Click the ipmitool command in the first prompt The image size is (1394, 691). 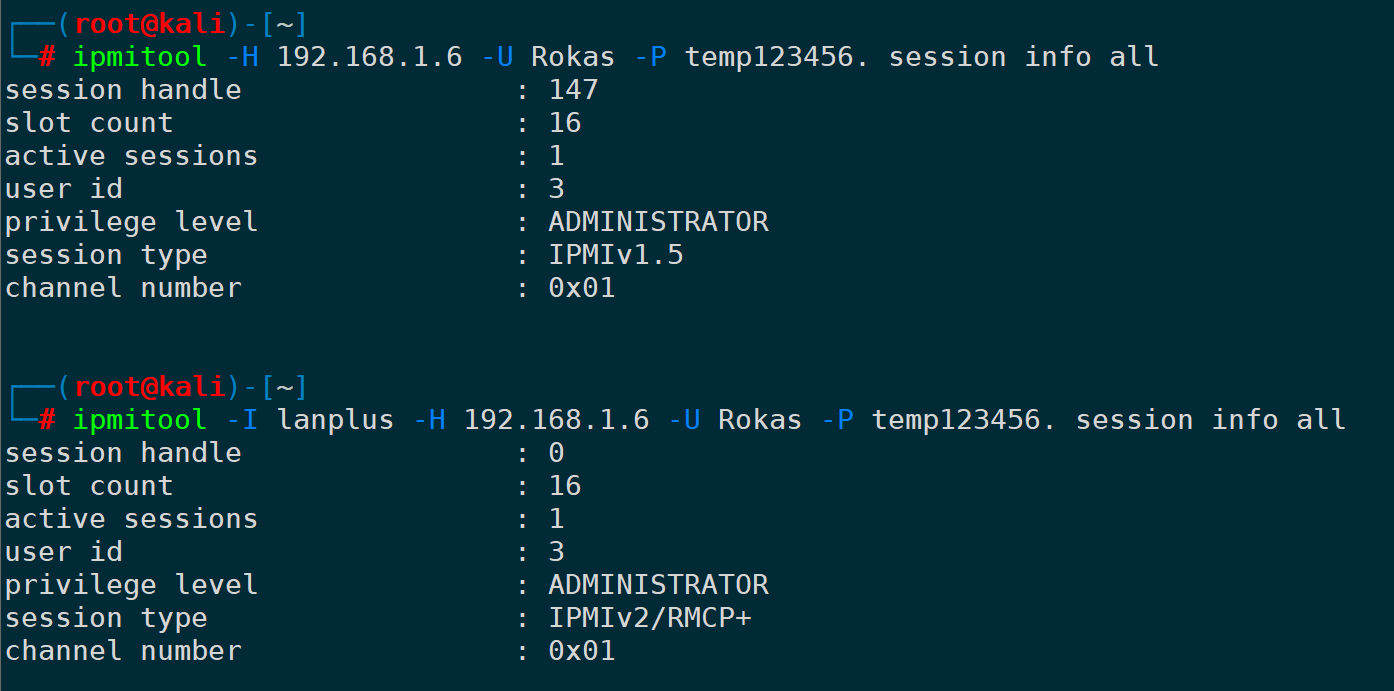click(x=140, y=57)
